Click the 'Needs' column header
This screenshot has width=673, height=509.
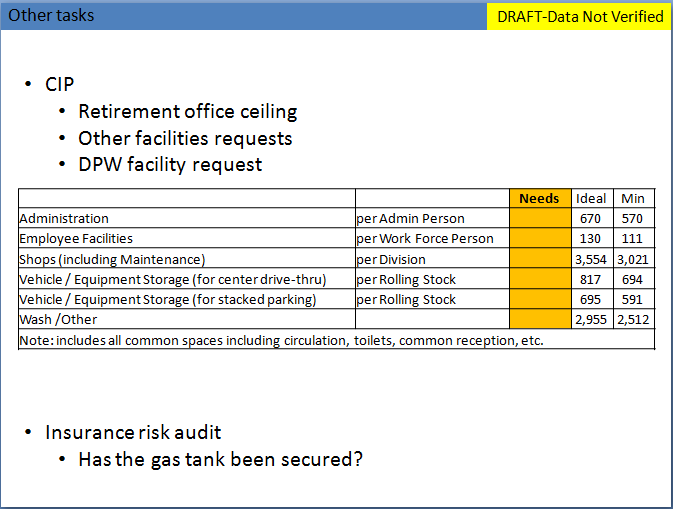pyautogui.click(x=540, y=198)
